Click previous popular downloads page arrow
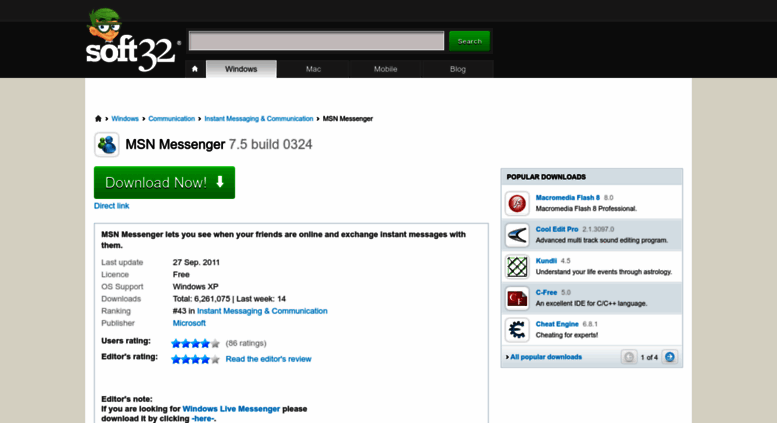Screen dimensions: 777x423 click(629, 357)
